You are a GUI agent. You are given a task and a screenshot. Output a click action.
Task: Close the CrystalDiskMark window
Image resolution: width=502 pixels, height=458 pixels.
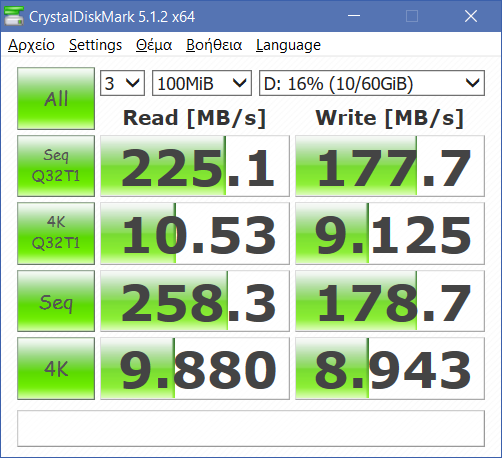tap(471, 16)
